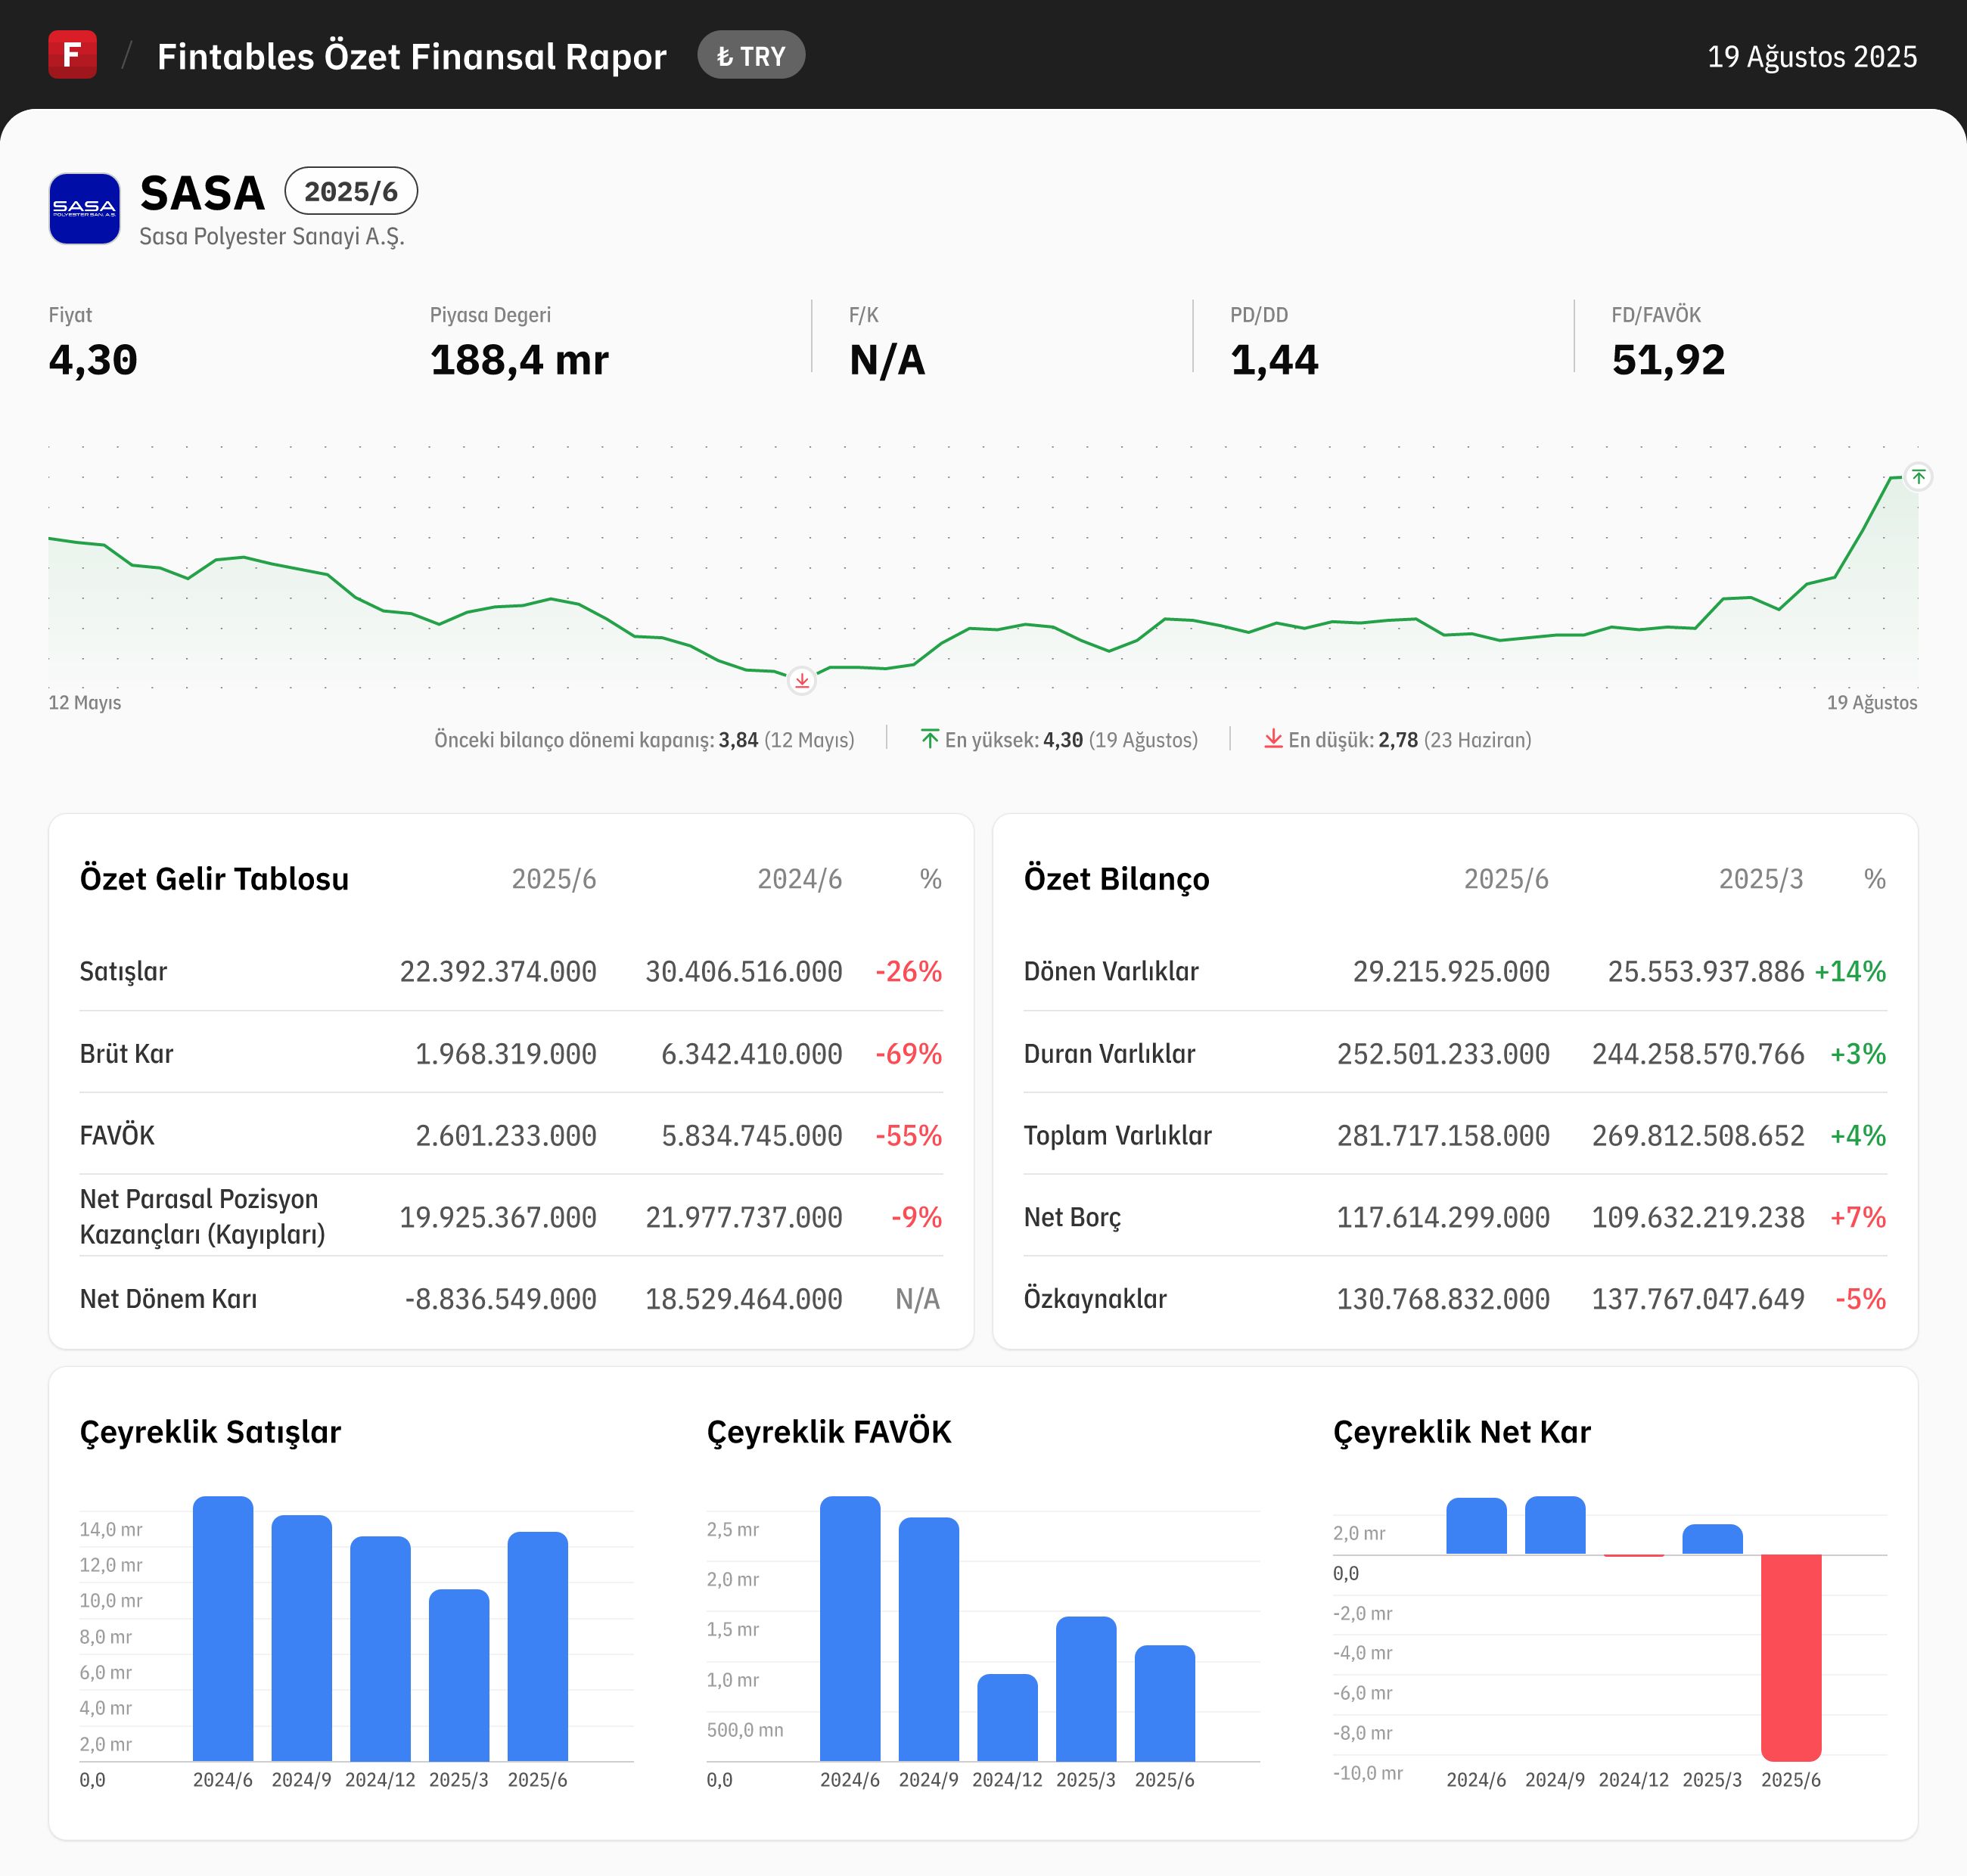Click the 2024/12 bar in Çeyreklik FAVÖK

(1007, 1718)
